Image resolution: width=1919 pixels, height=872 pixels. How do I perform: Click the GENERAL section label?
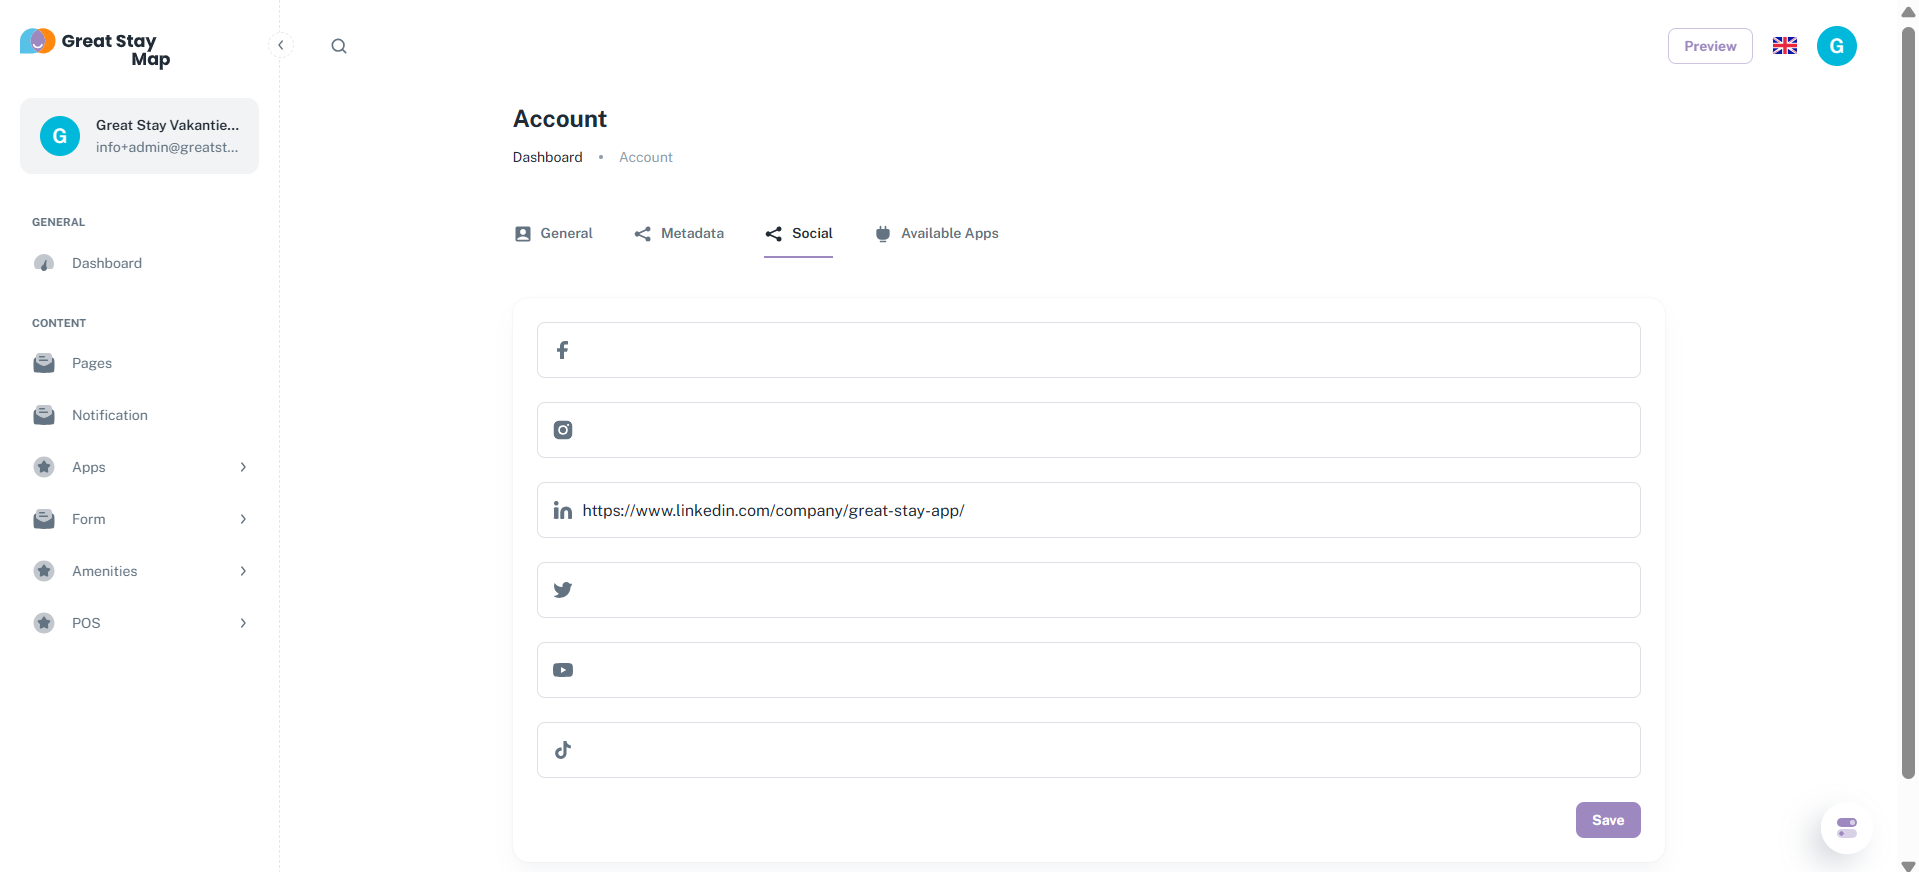coord(59,222)
